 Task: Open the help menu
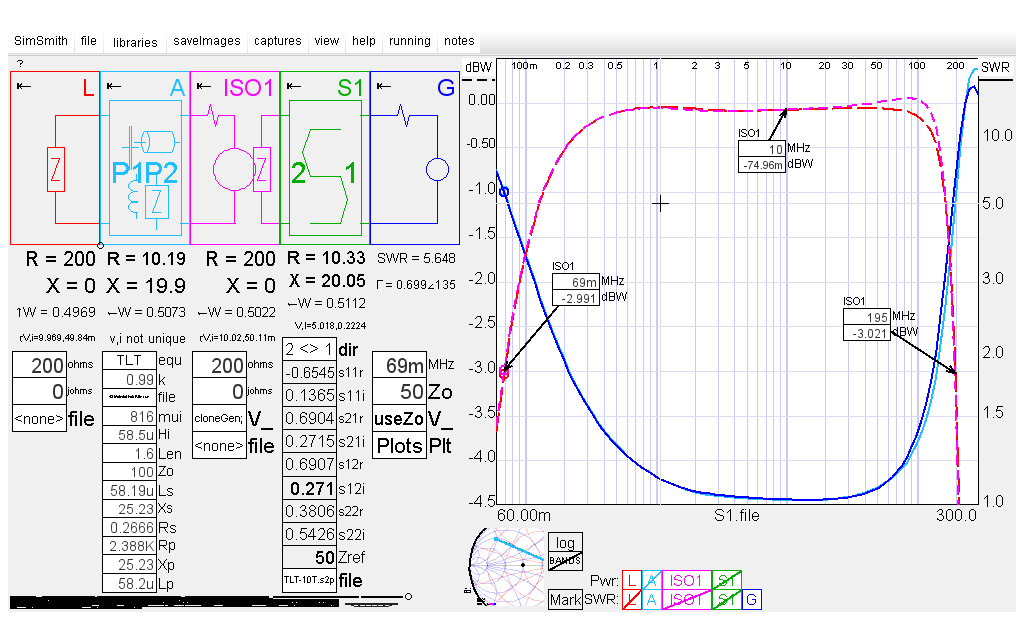[x=364, y=41]
